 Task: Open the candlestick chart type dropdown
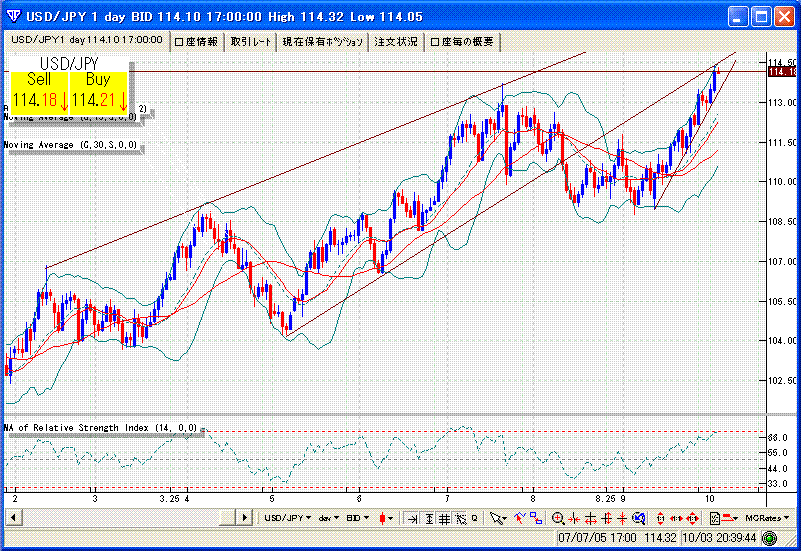pos(385,518)
